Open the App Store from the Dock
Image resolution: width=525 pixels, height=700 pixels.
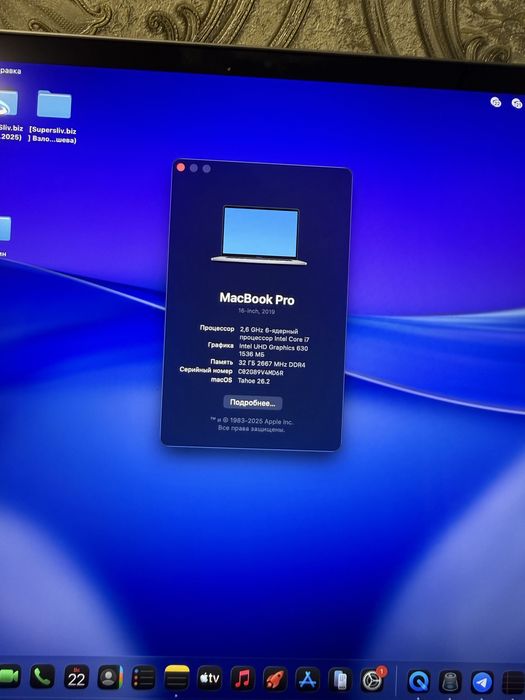(x=308, y=680)
